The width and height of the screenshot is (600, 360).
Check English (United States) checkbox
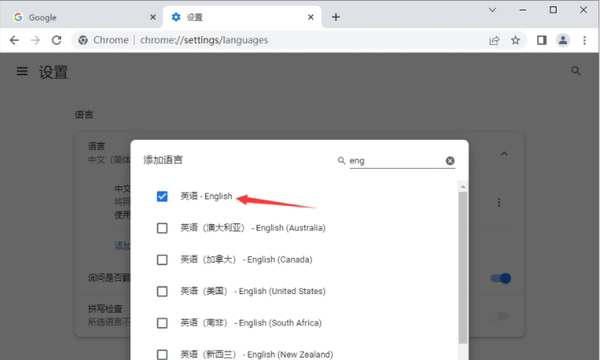162,292
